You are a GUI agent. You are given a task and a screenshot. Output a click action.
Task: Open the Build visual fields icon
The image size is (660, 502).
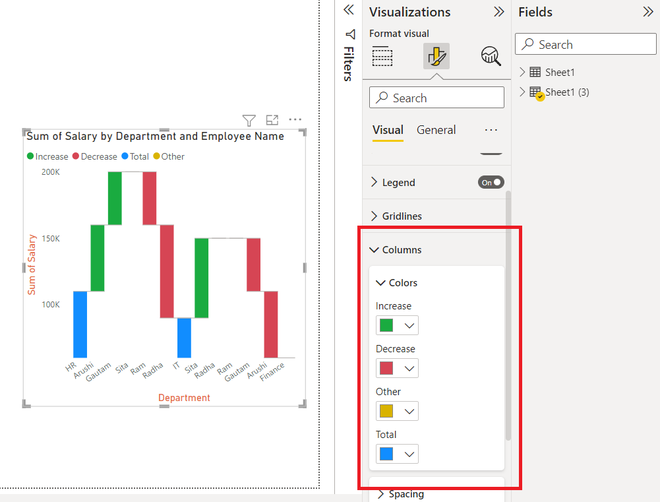[x=382, y=56]
